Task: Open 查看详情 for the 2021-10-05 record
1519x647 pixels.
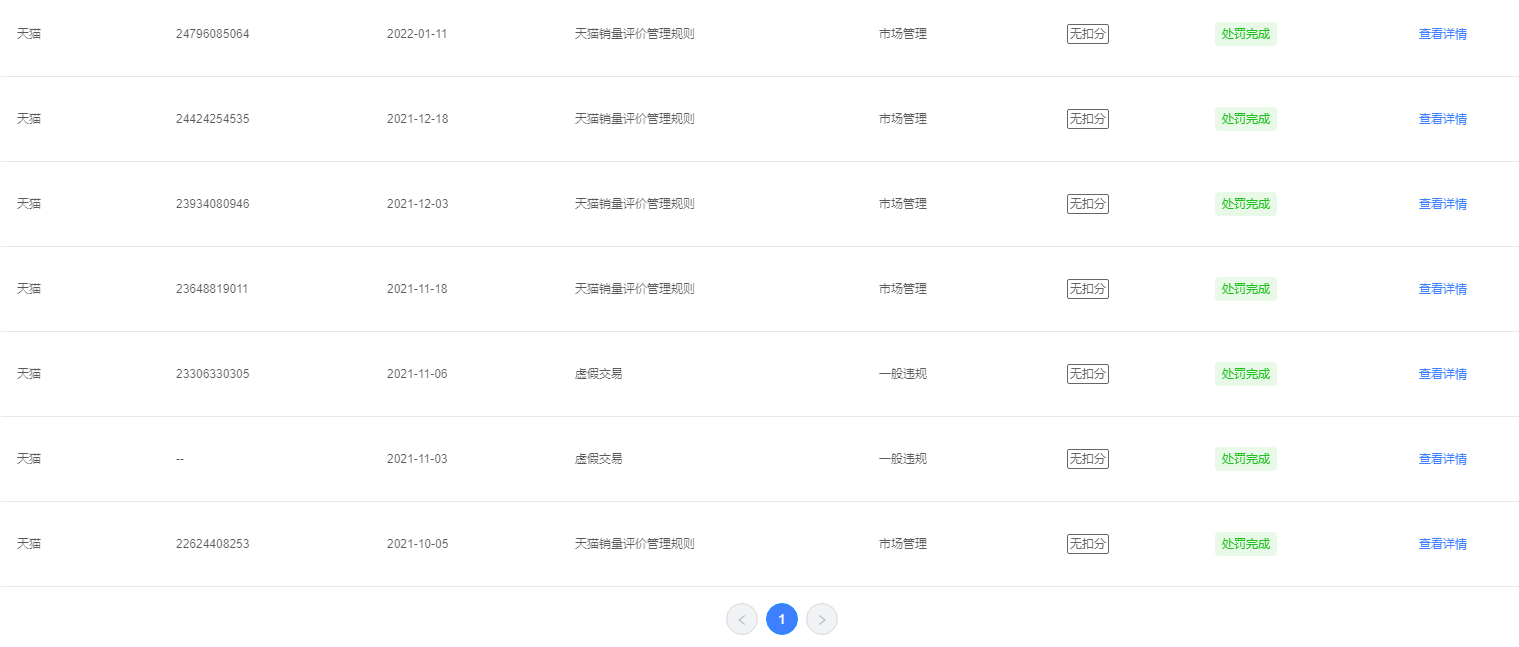Action: coord(1443,544)
